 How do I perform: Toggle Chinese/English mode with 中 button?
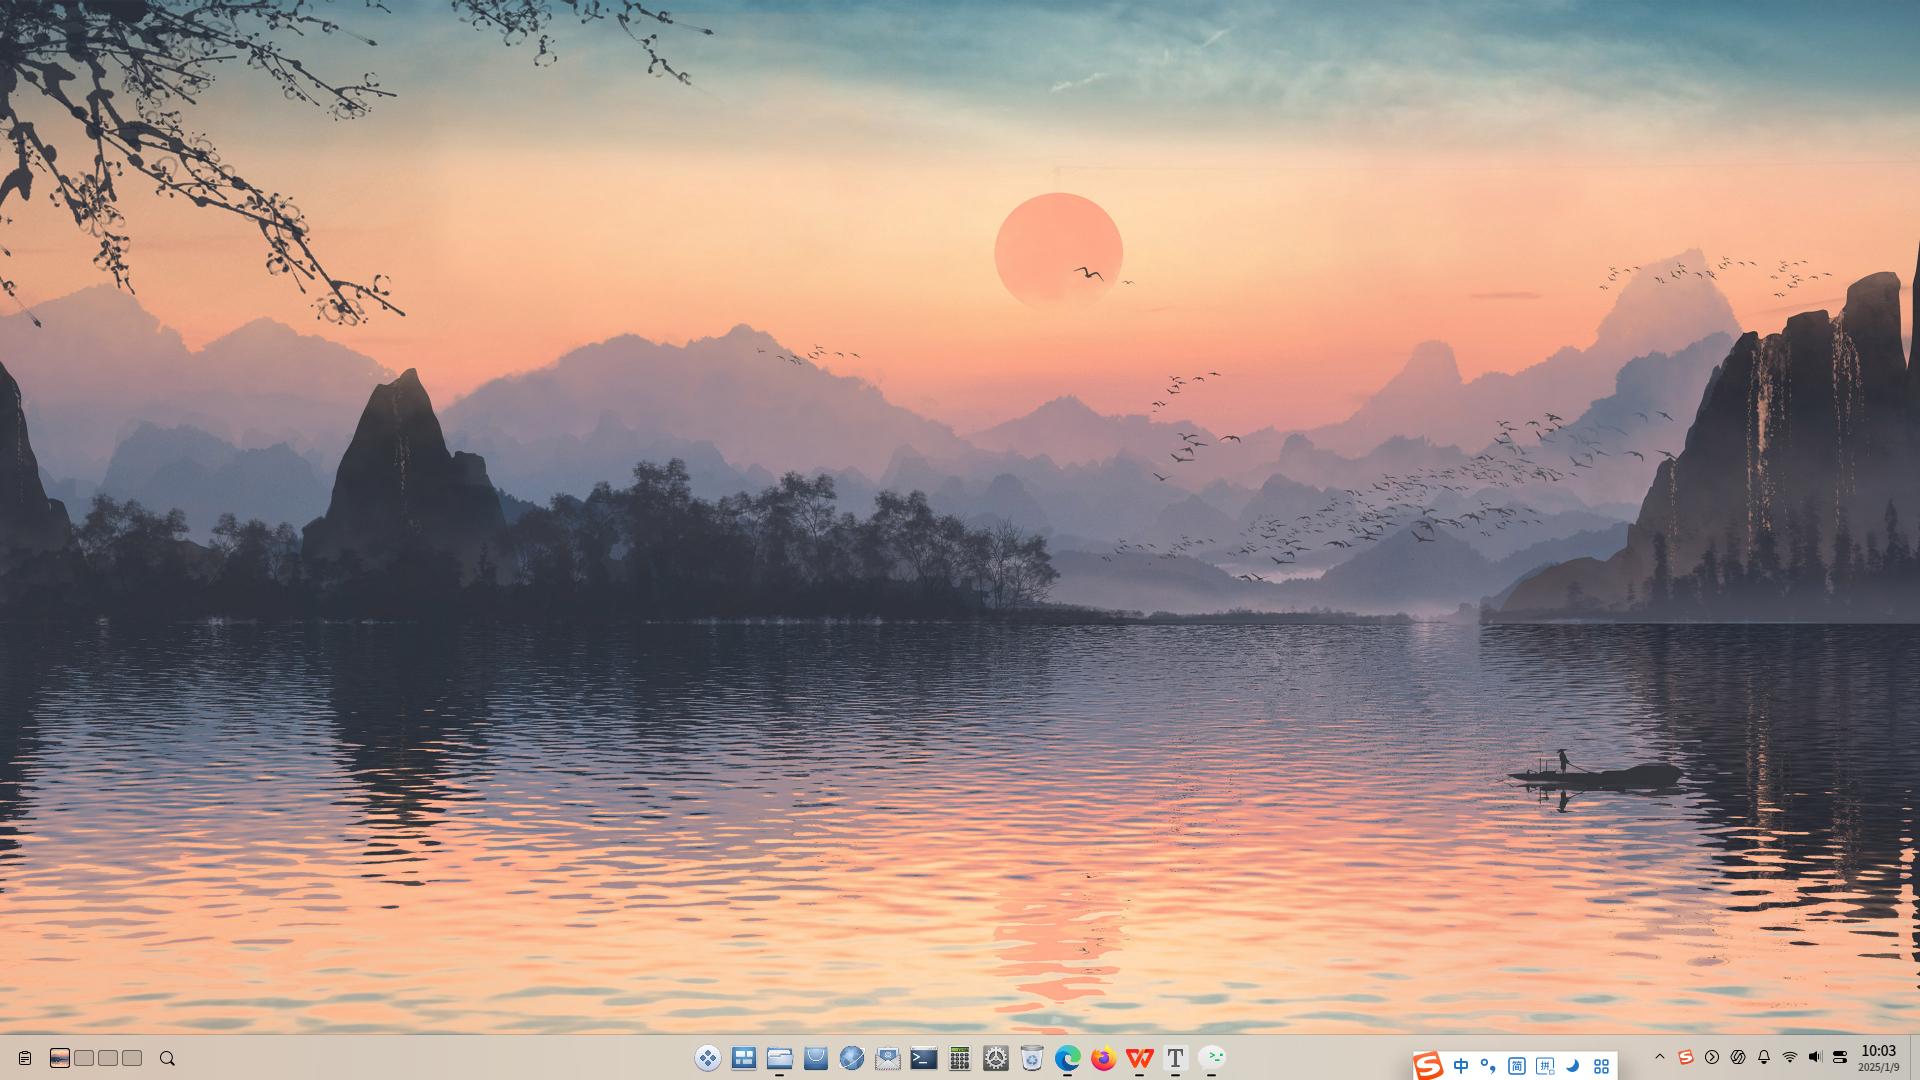1461,1066
